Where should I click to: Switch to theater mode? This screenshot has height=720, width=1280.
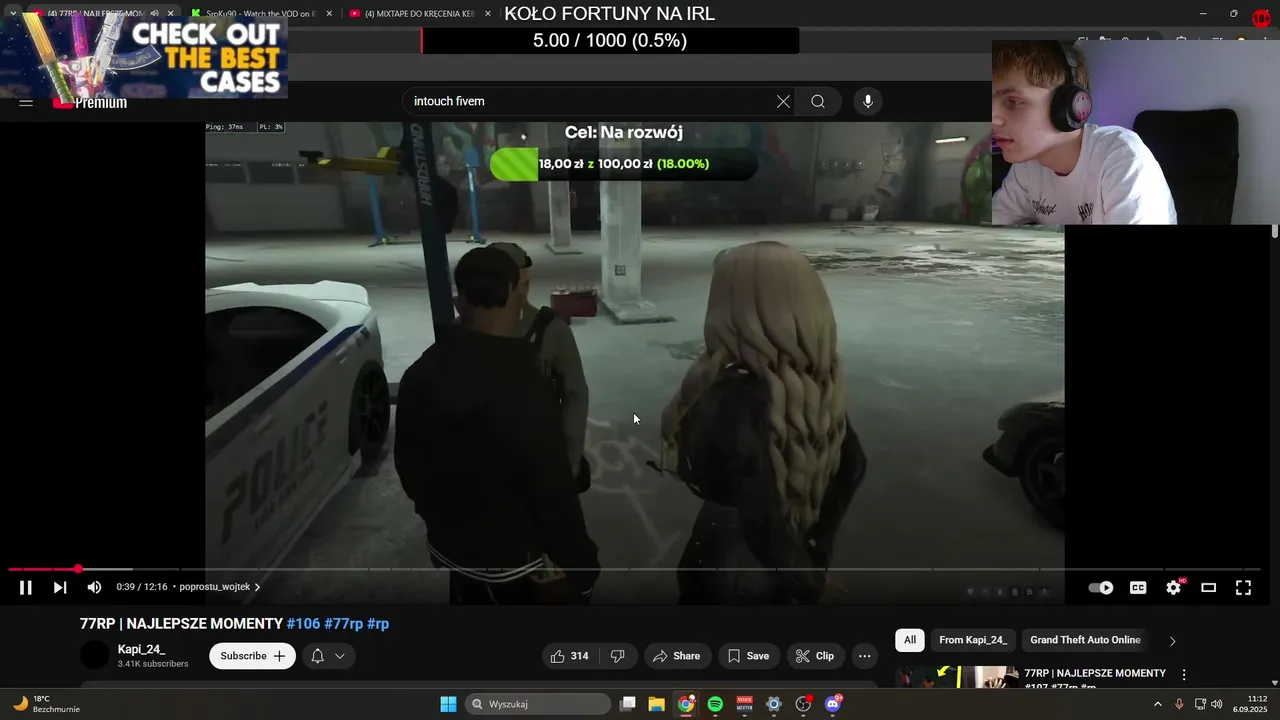tap(1208, 588)
